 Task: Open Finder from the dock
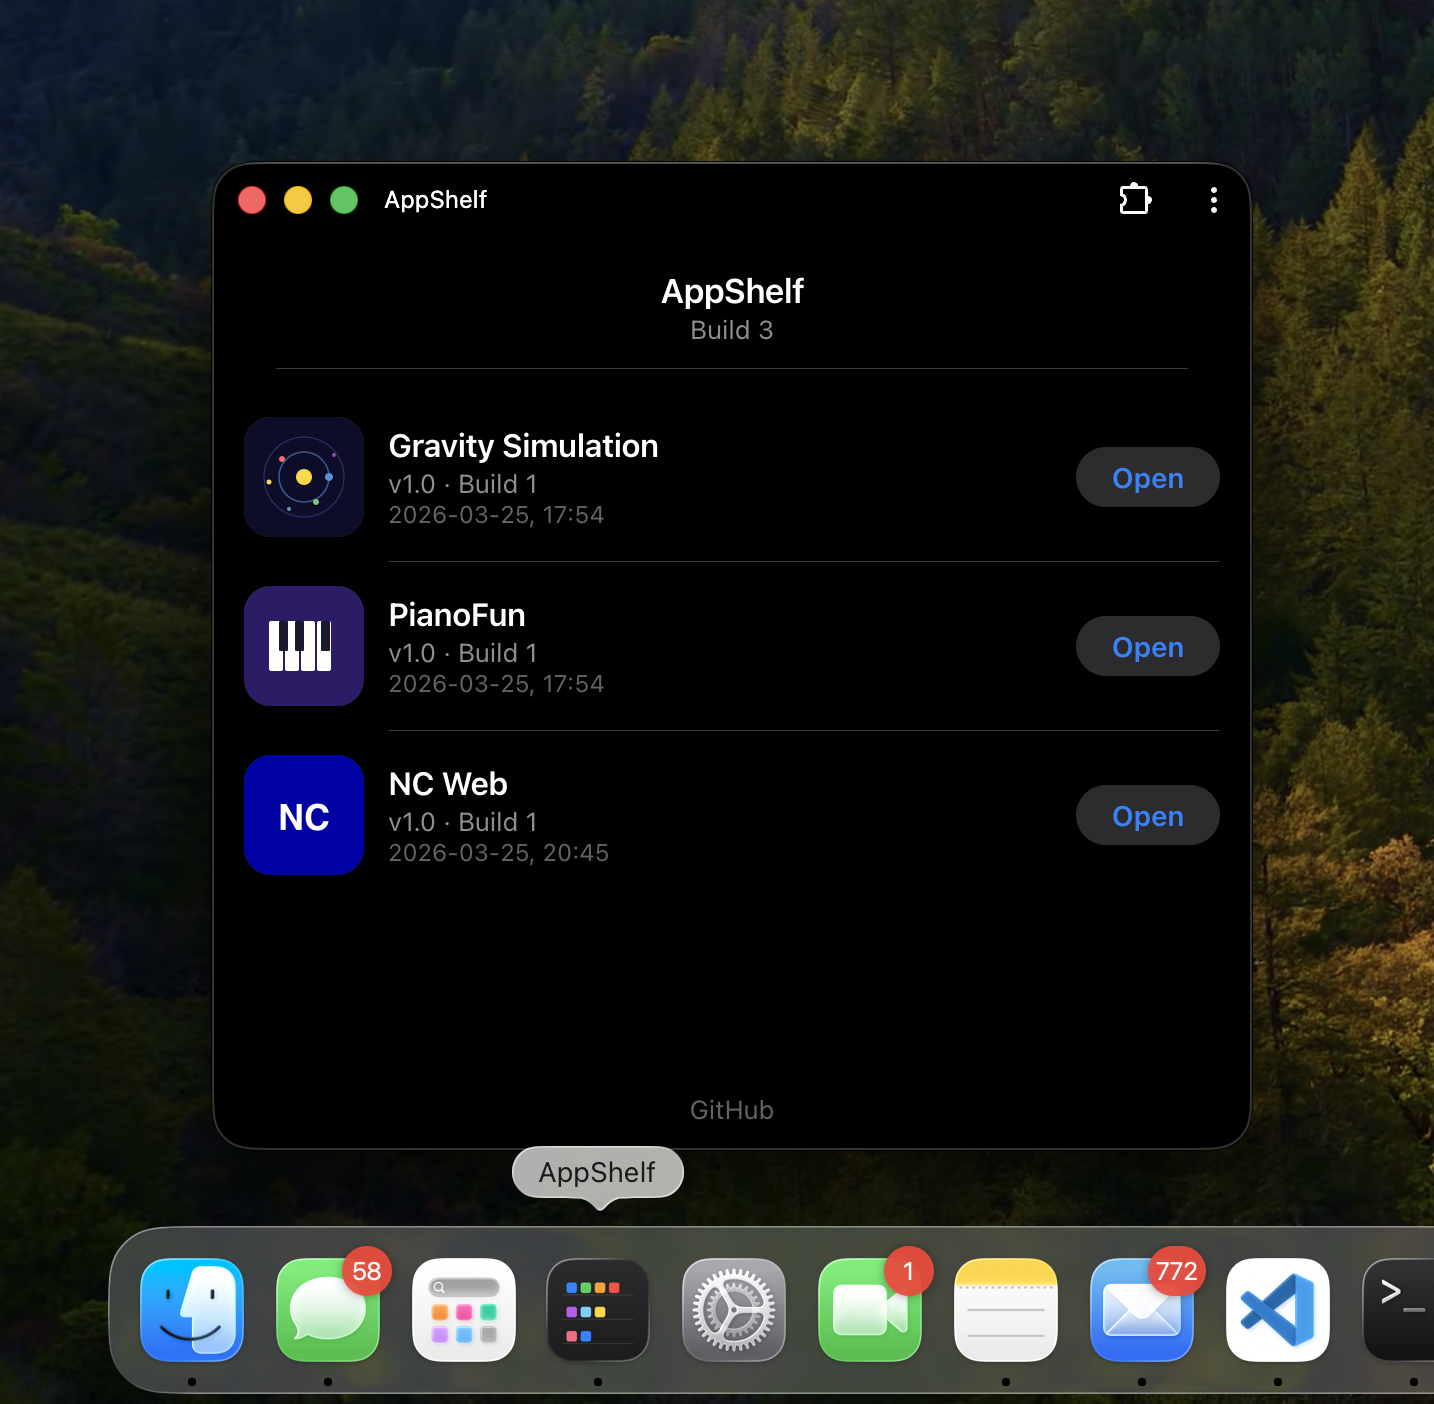[192, 1310]
